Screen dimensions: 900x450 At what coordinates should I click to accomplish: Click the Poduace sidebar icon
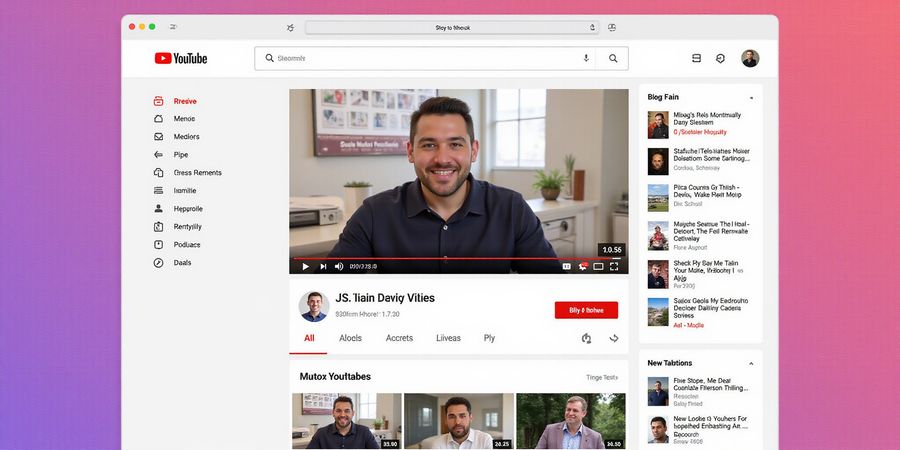pos(158,245)
